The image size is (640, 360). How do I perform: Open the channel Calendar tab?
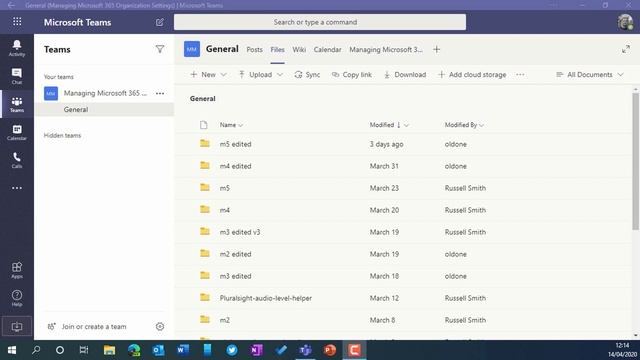coord(327,49)
